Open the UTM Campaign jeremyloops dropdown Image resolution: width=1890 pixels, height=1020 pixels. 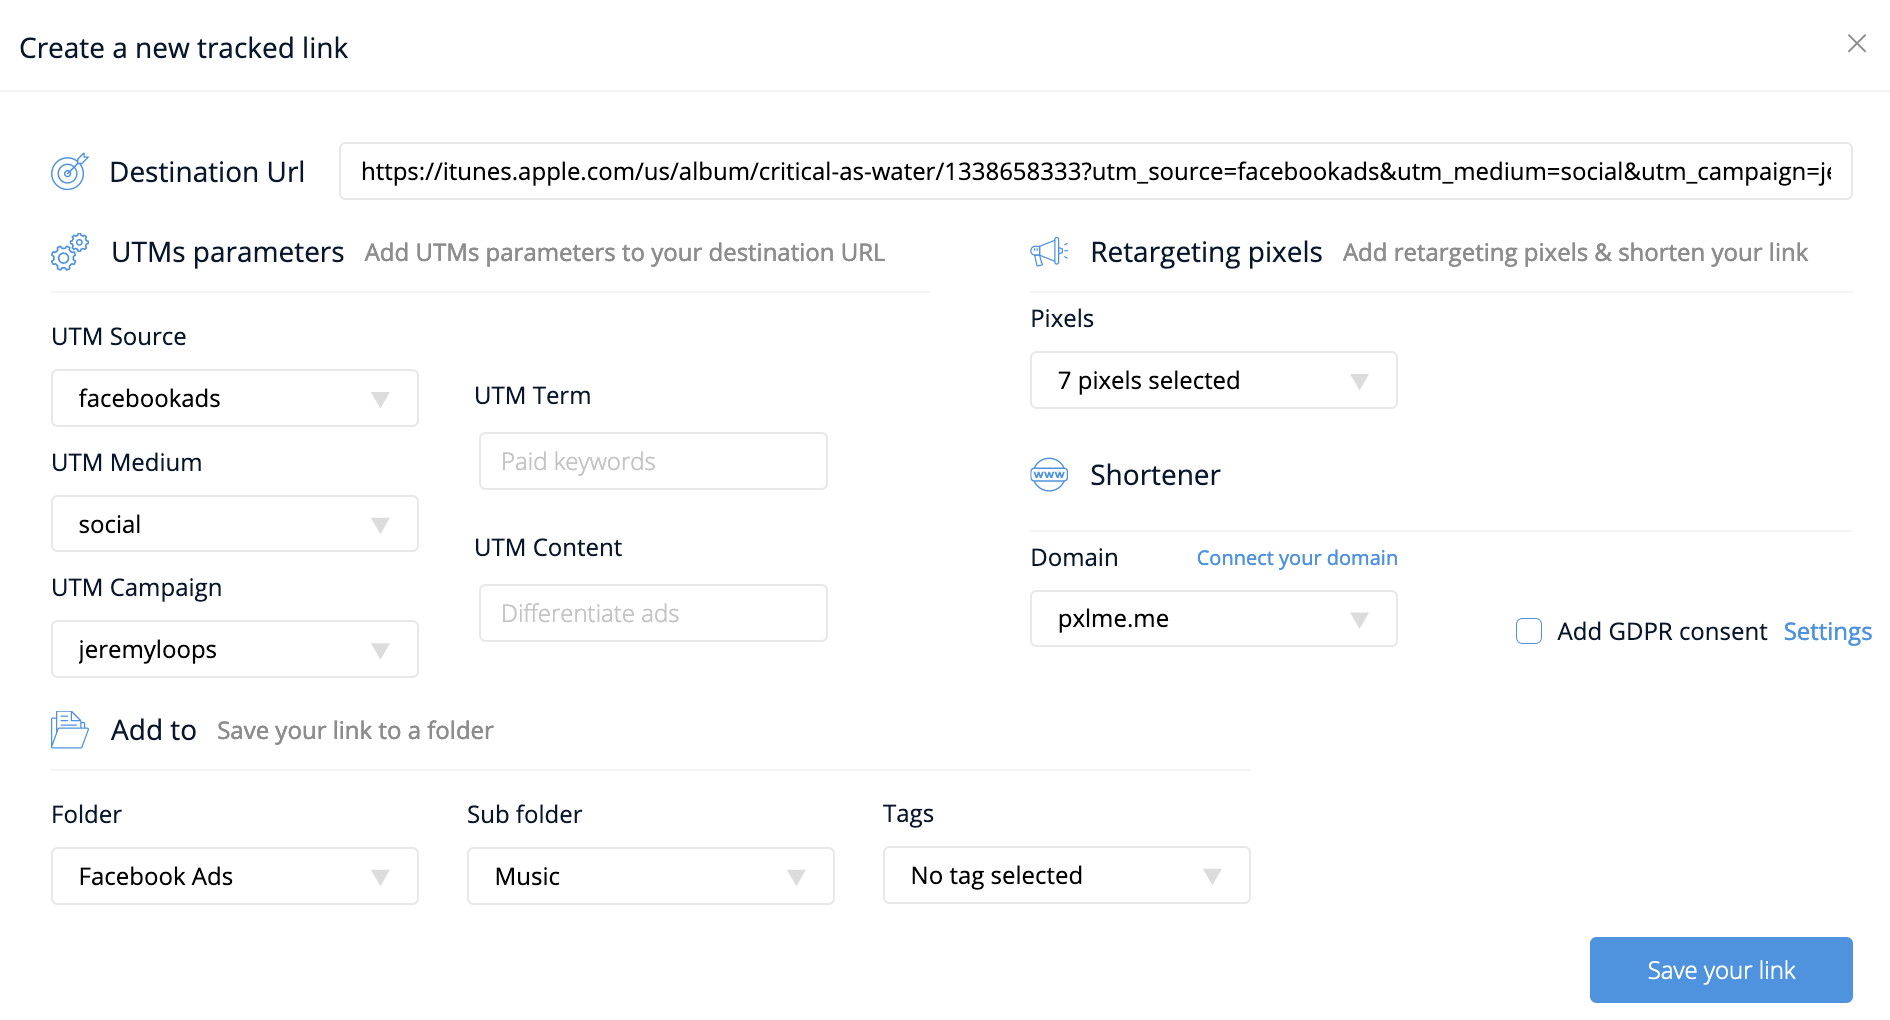point(235,649)
